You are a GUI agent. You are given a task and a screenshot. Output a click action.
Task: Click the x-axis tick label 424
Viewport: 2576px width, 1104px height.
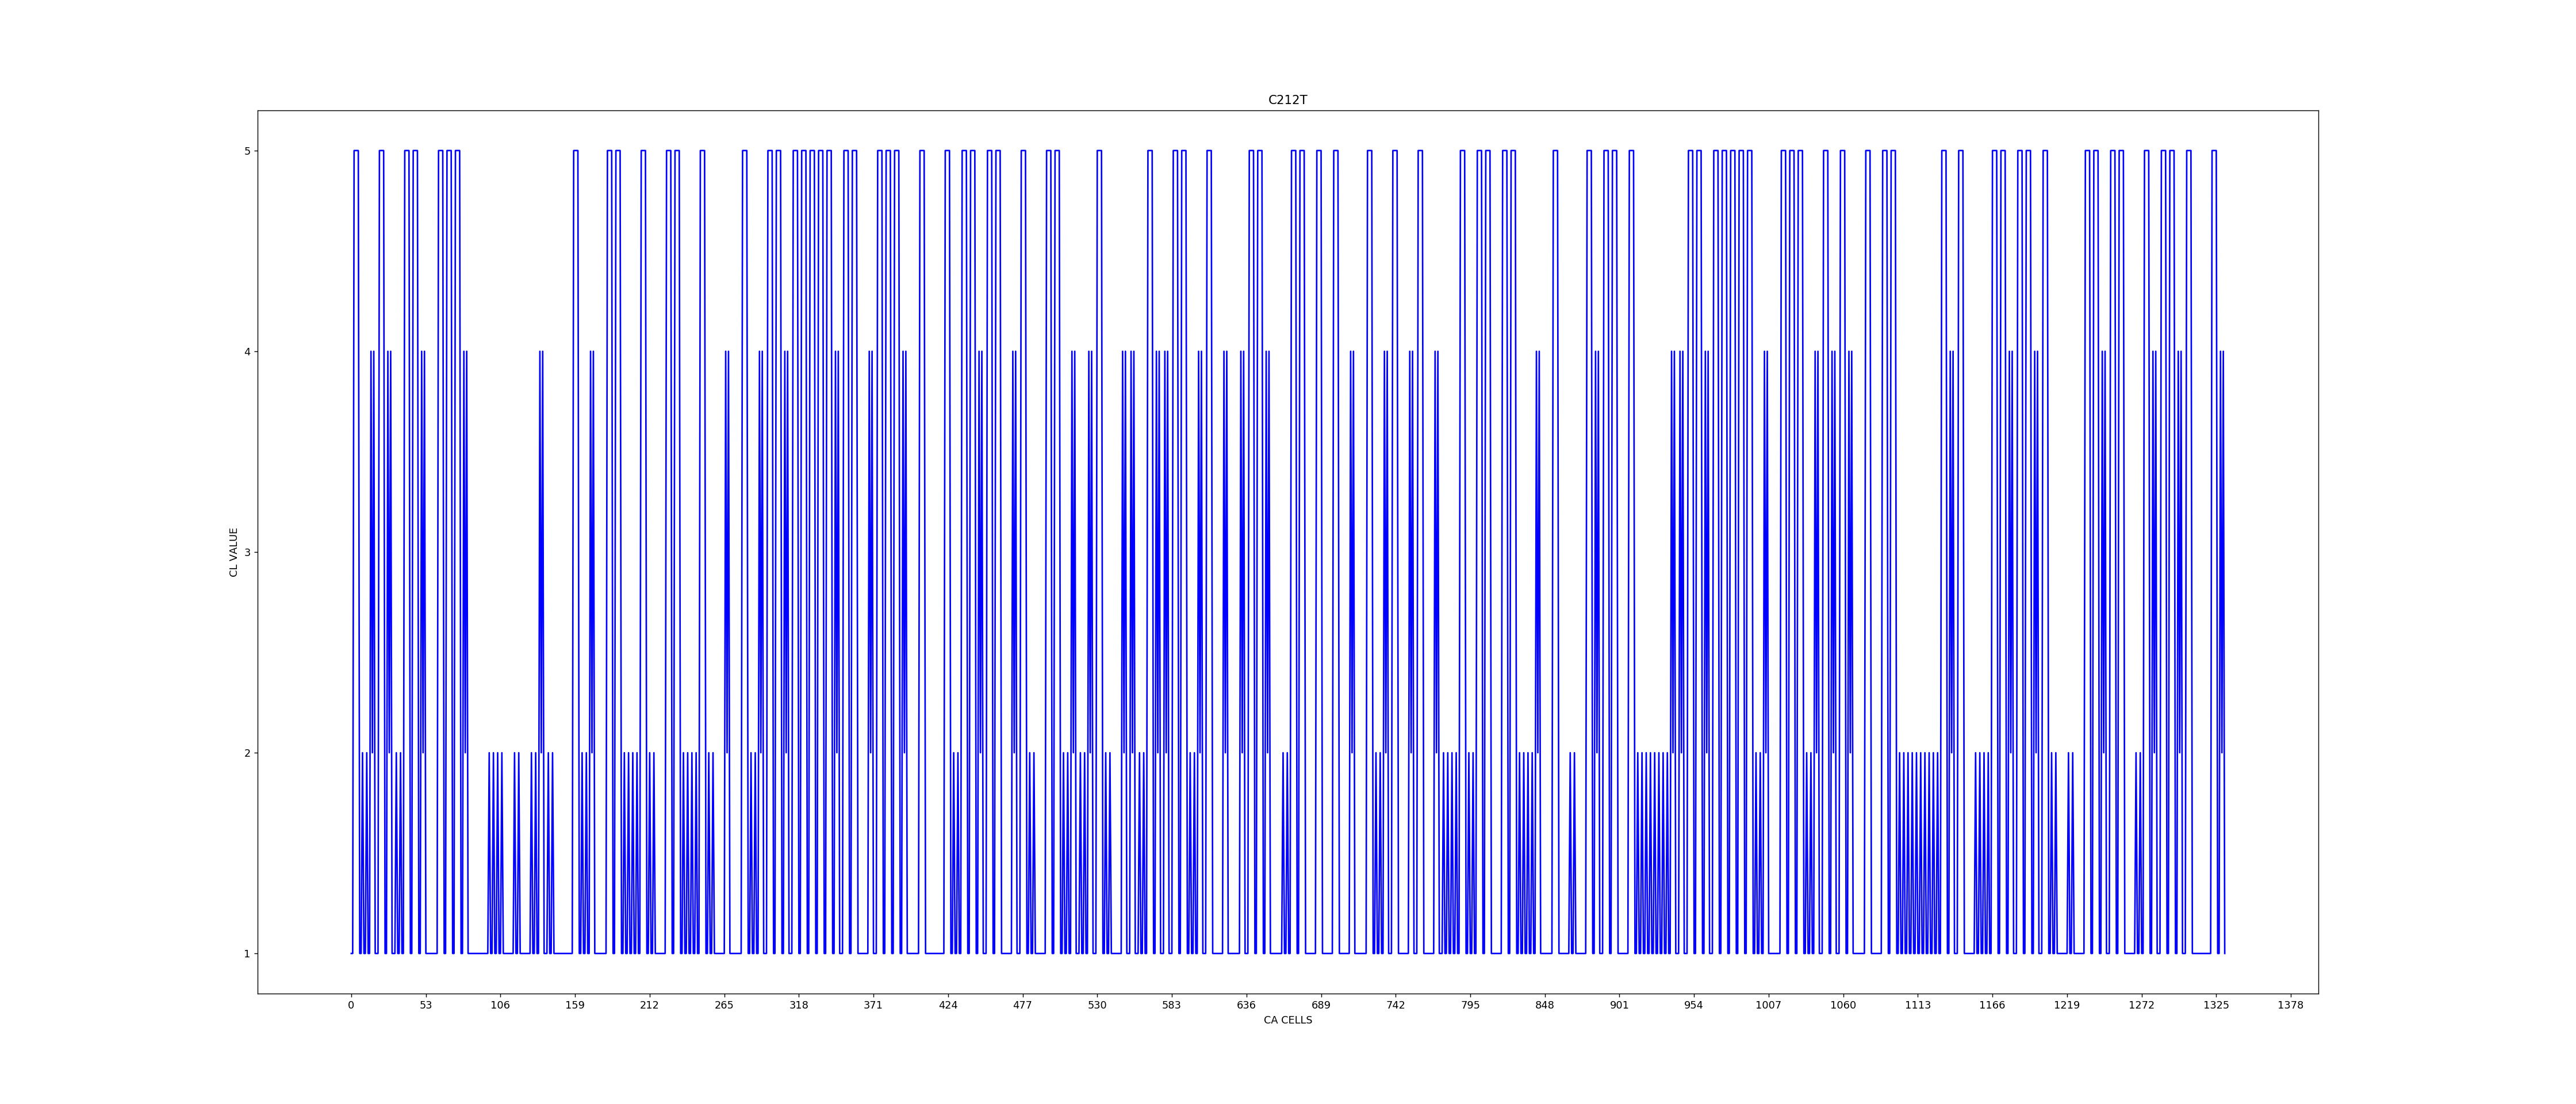[x=948, y=1005]
